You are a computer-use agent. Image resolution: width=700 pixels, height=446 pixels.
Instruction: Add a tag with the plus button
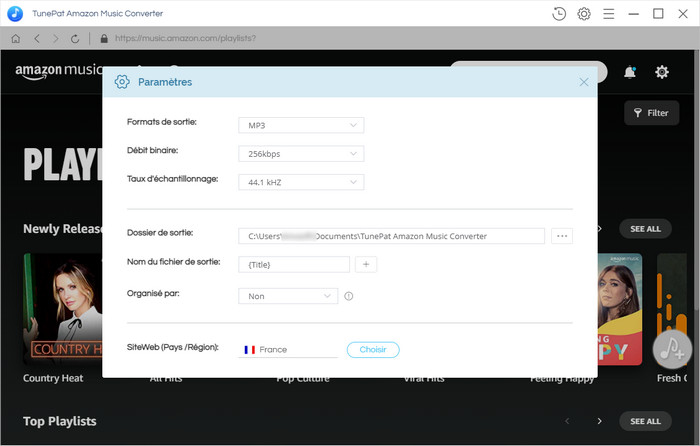pos(366,264)
